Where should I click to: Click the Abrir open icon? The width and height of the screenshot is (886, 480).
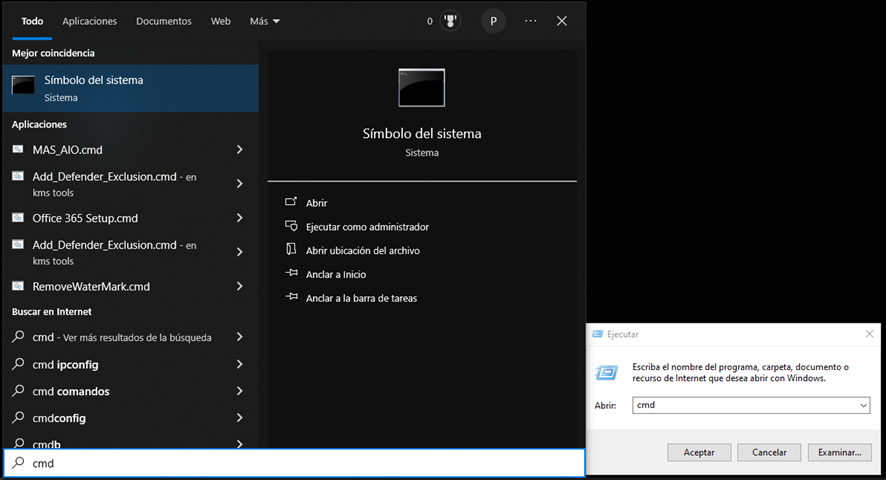(291, 202)
